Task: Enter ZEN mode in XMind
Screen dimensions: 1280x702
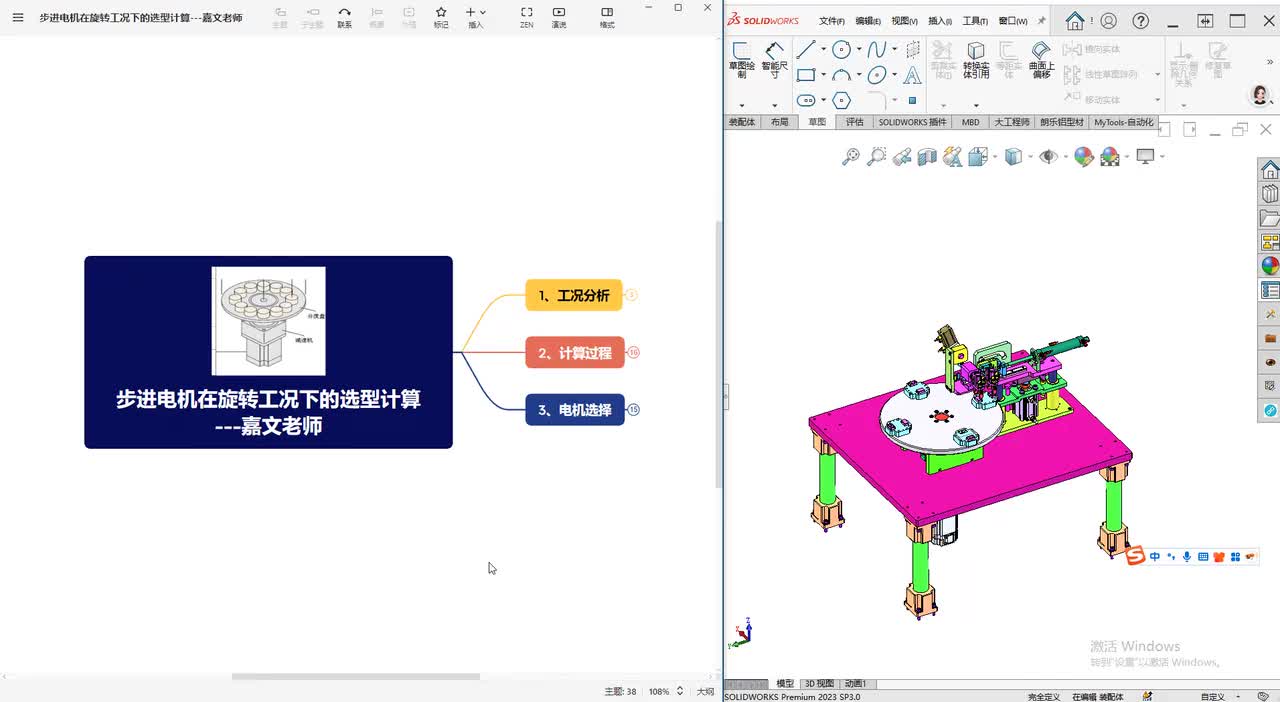Action: [527, 17]
